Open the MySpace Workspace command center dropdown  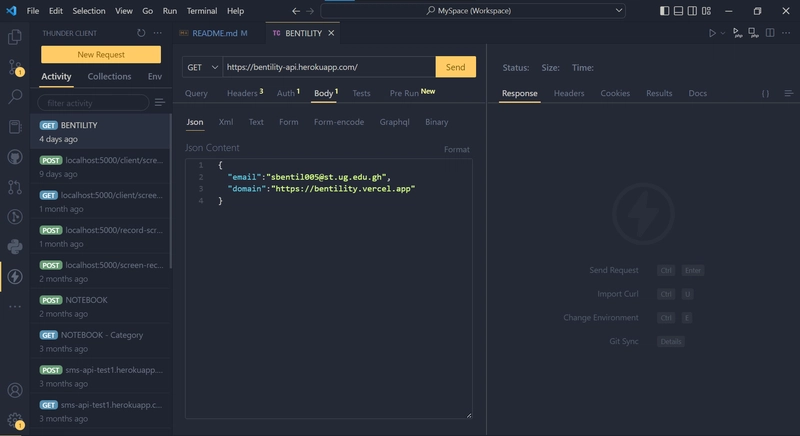click(618, 11)
